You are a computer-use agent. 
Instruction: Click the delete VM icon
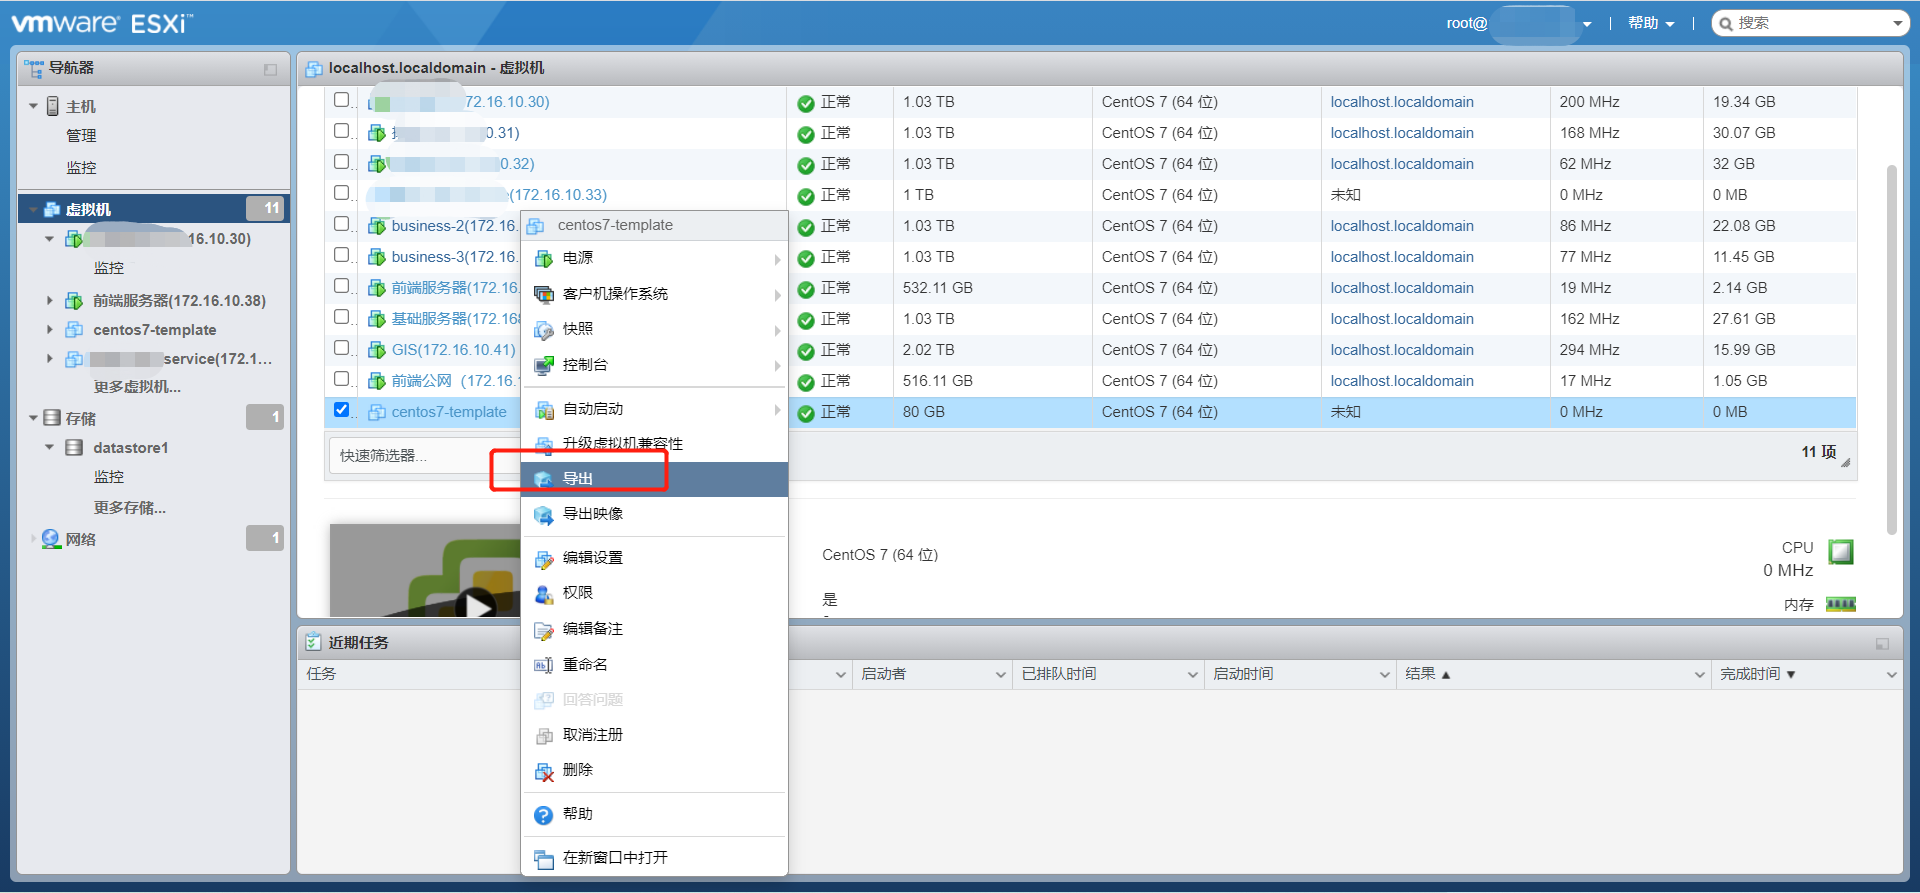tap(544, 771)
